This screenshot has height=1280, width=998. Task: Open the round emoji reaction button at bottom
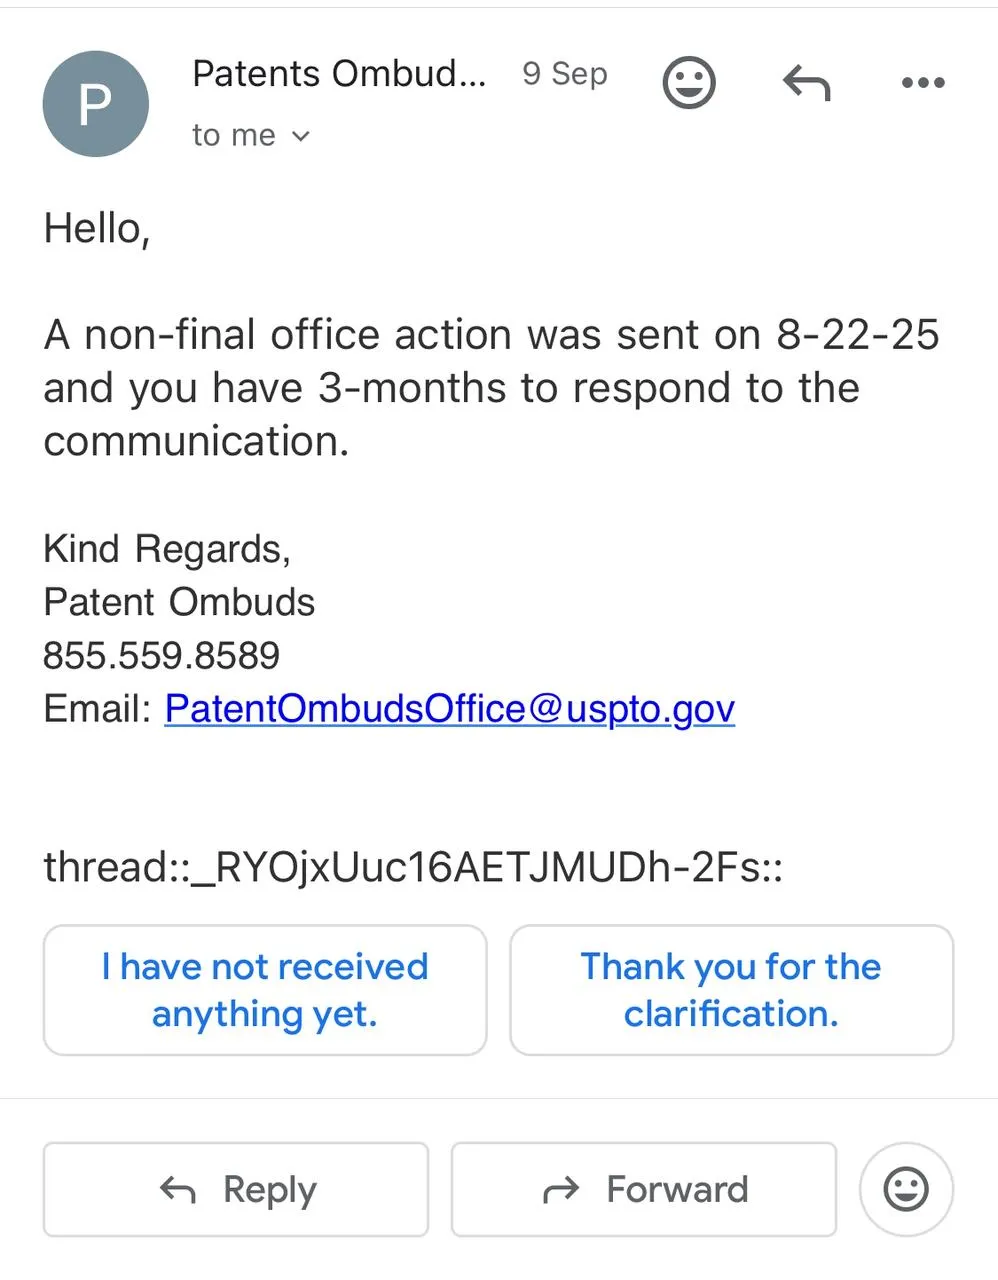(x=906, y=1189)
